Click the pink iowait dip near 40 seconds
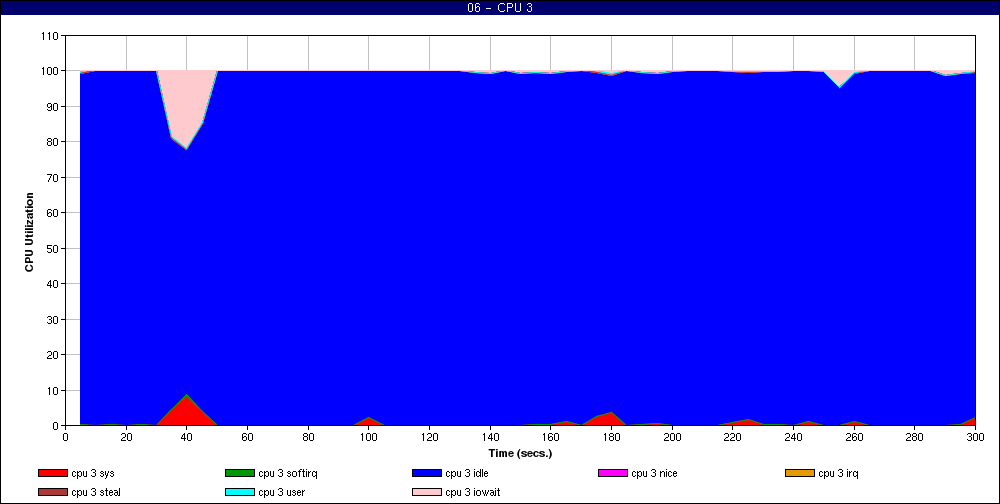1000x504 pixels. 186,105
